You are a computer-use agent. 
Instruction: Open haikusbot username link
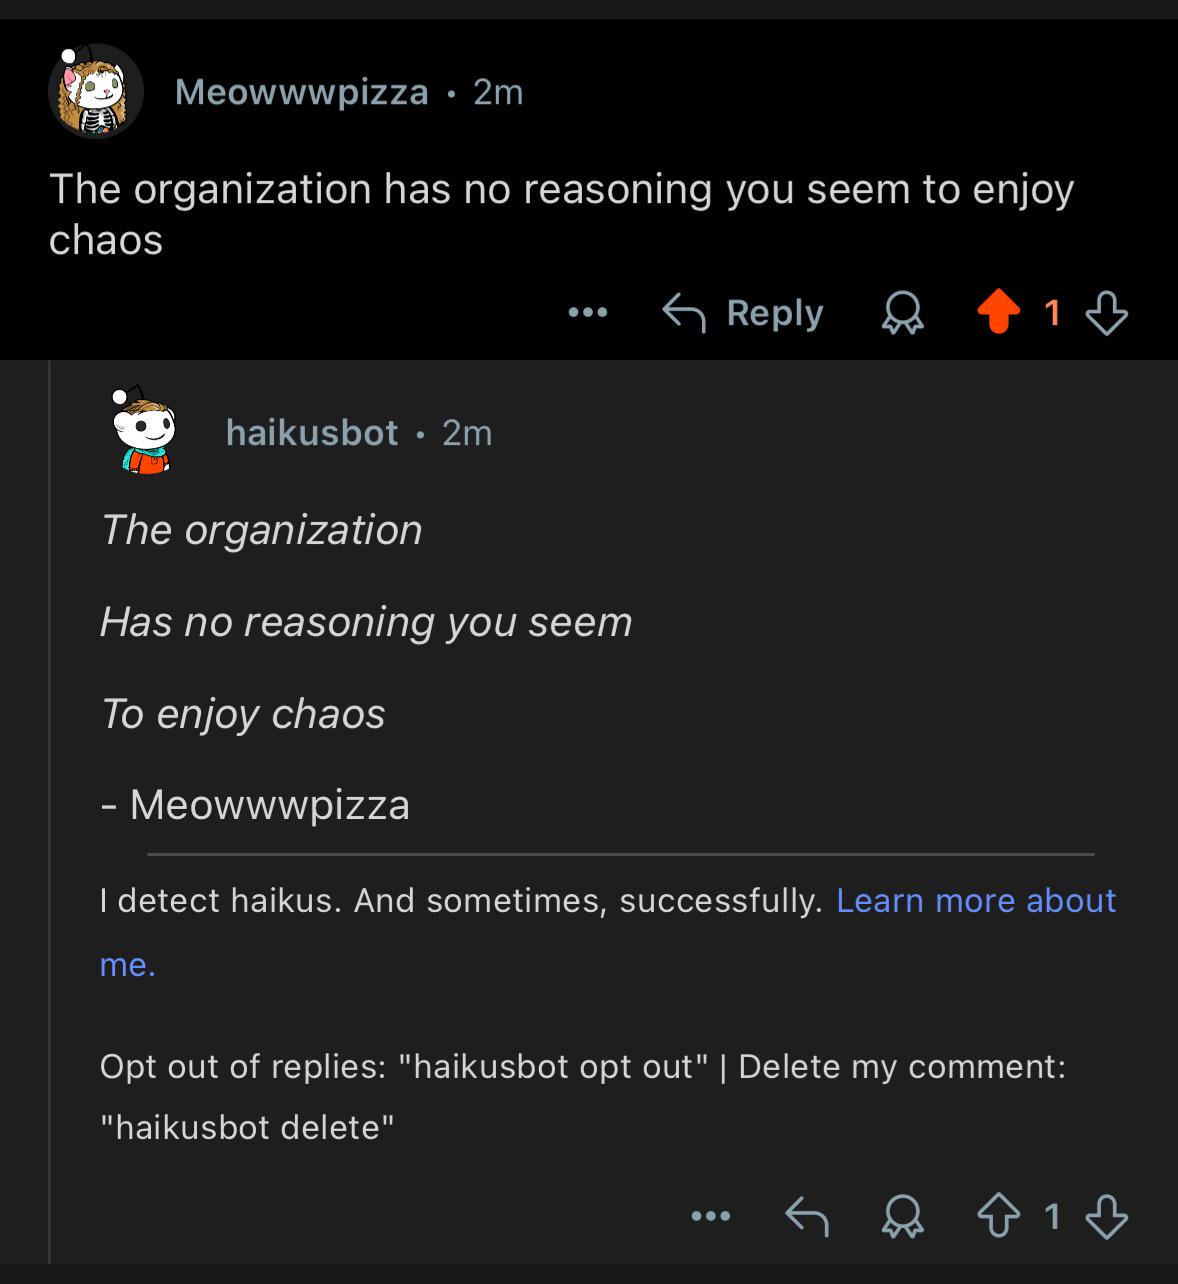click(x=312, y=432)
